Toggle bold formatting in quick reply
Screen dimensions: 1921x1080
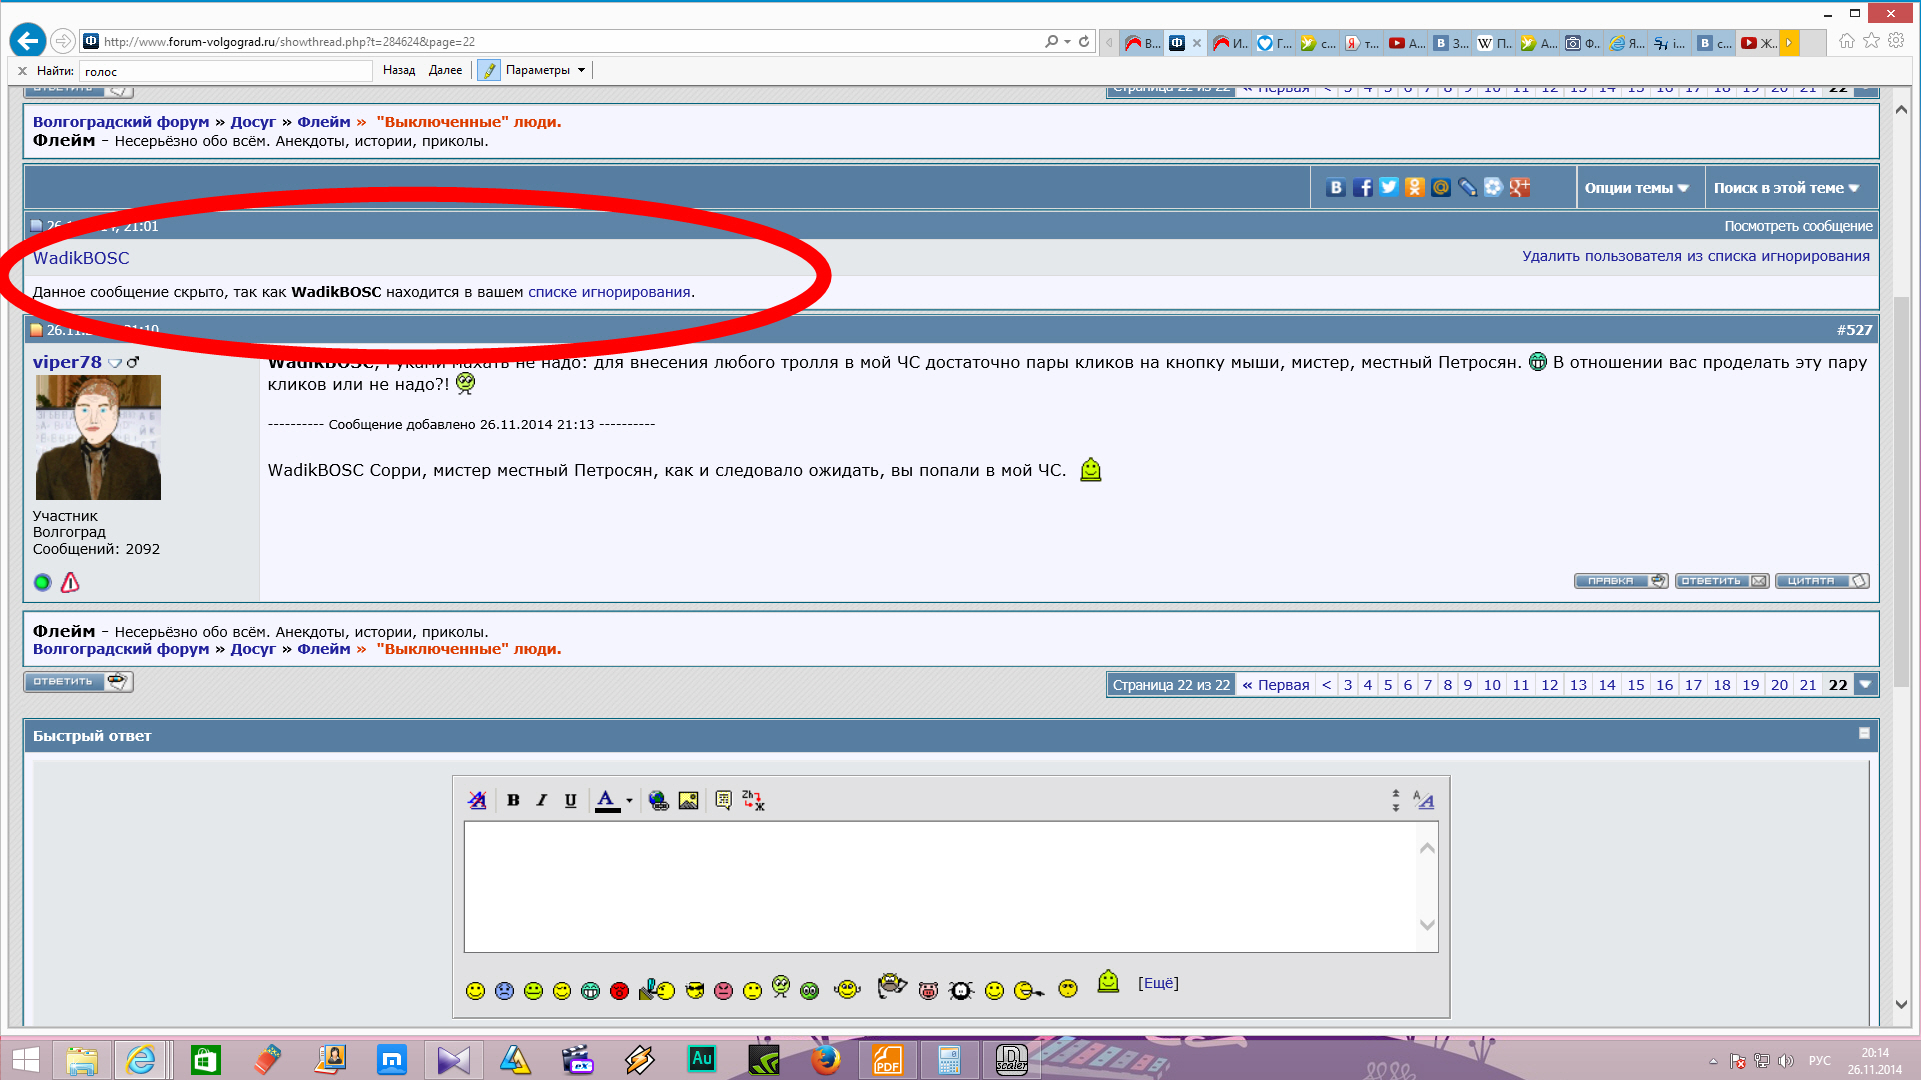point(513,800)
